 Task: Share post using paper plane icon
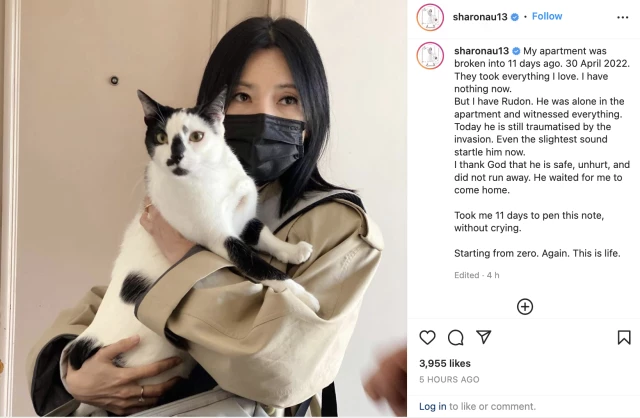coord(484,337)
